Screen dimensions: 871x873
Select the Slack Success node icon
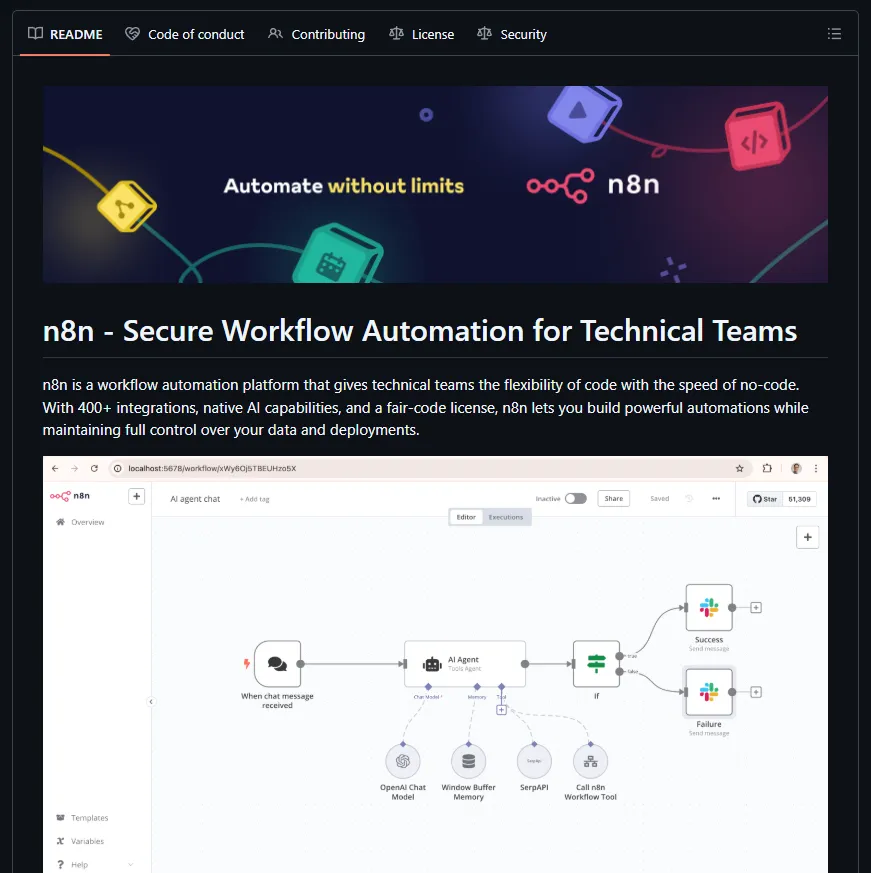coord(709,607)
